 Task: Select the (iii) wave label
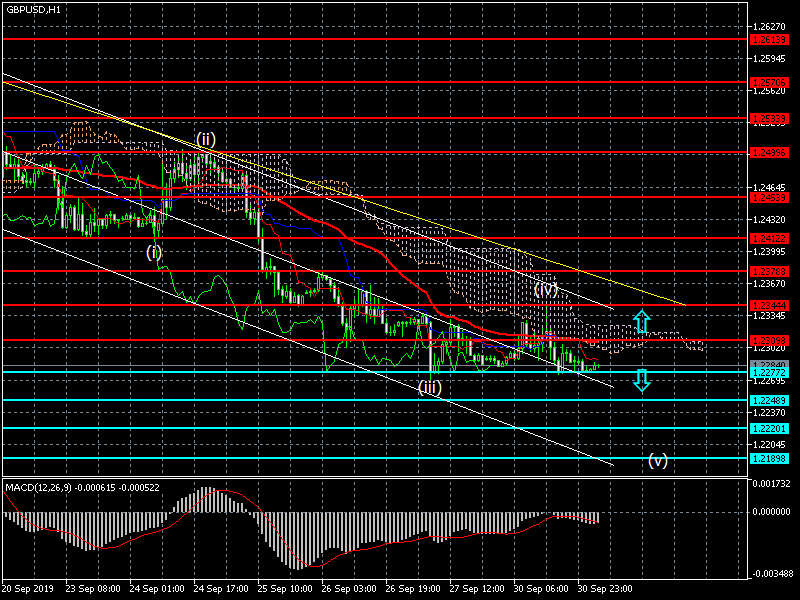(x=430, y=387)
